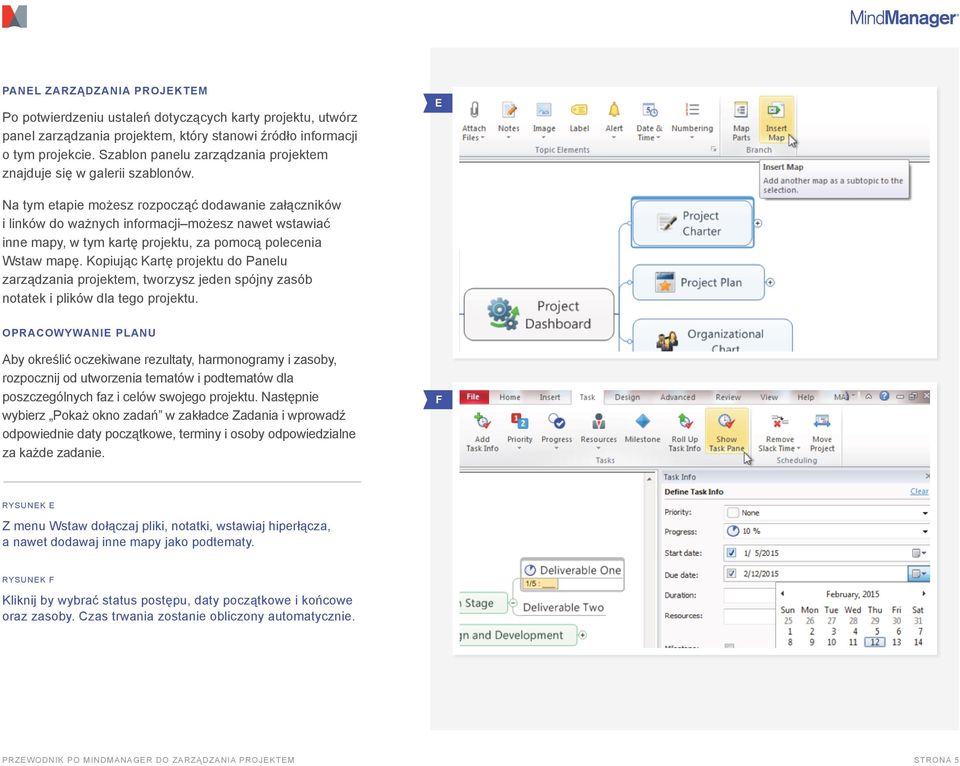Click the Resources person icon
This screenshot has height=766, width=960.
click(x=599, y=421)
